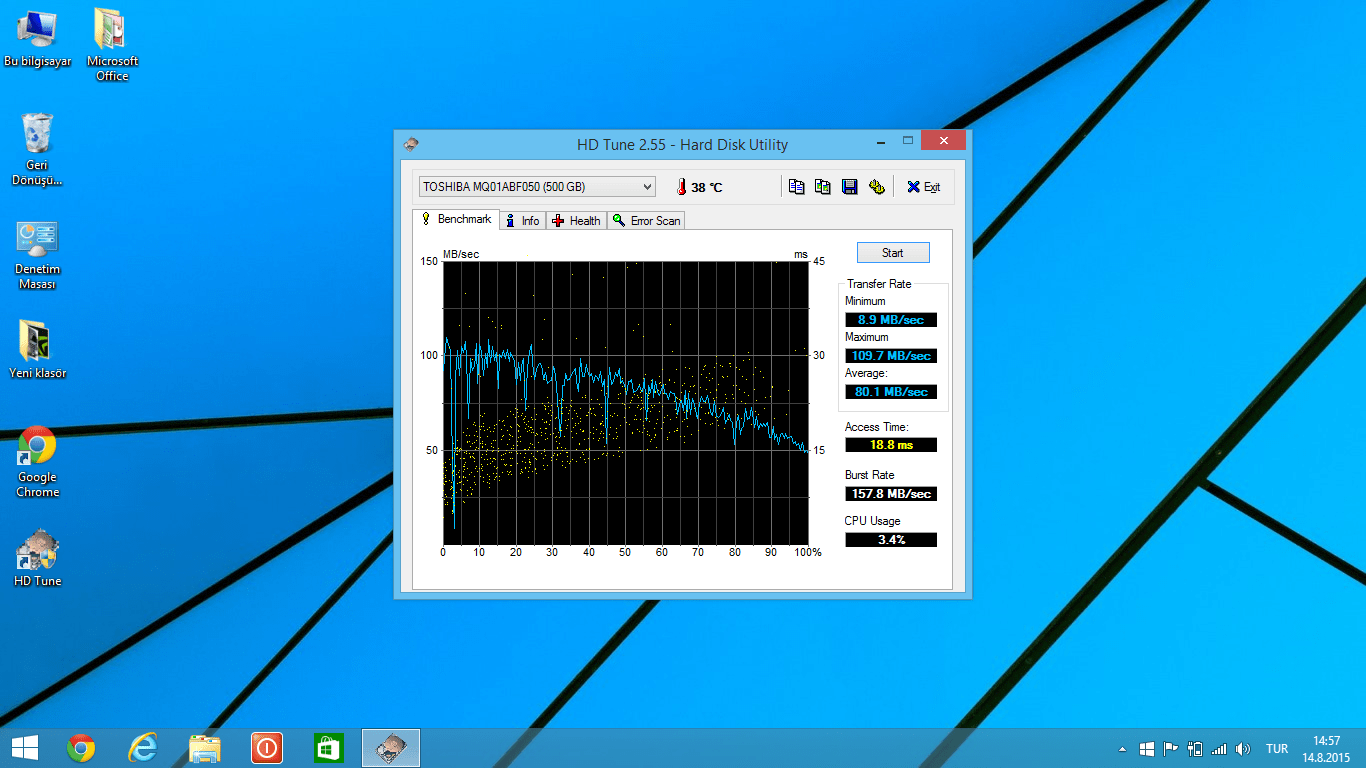Click the benchmark graph area

[x=625, y=403]
